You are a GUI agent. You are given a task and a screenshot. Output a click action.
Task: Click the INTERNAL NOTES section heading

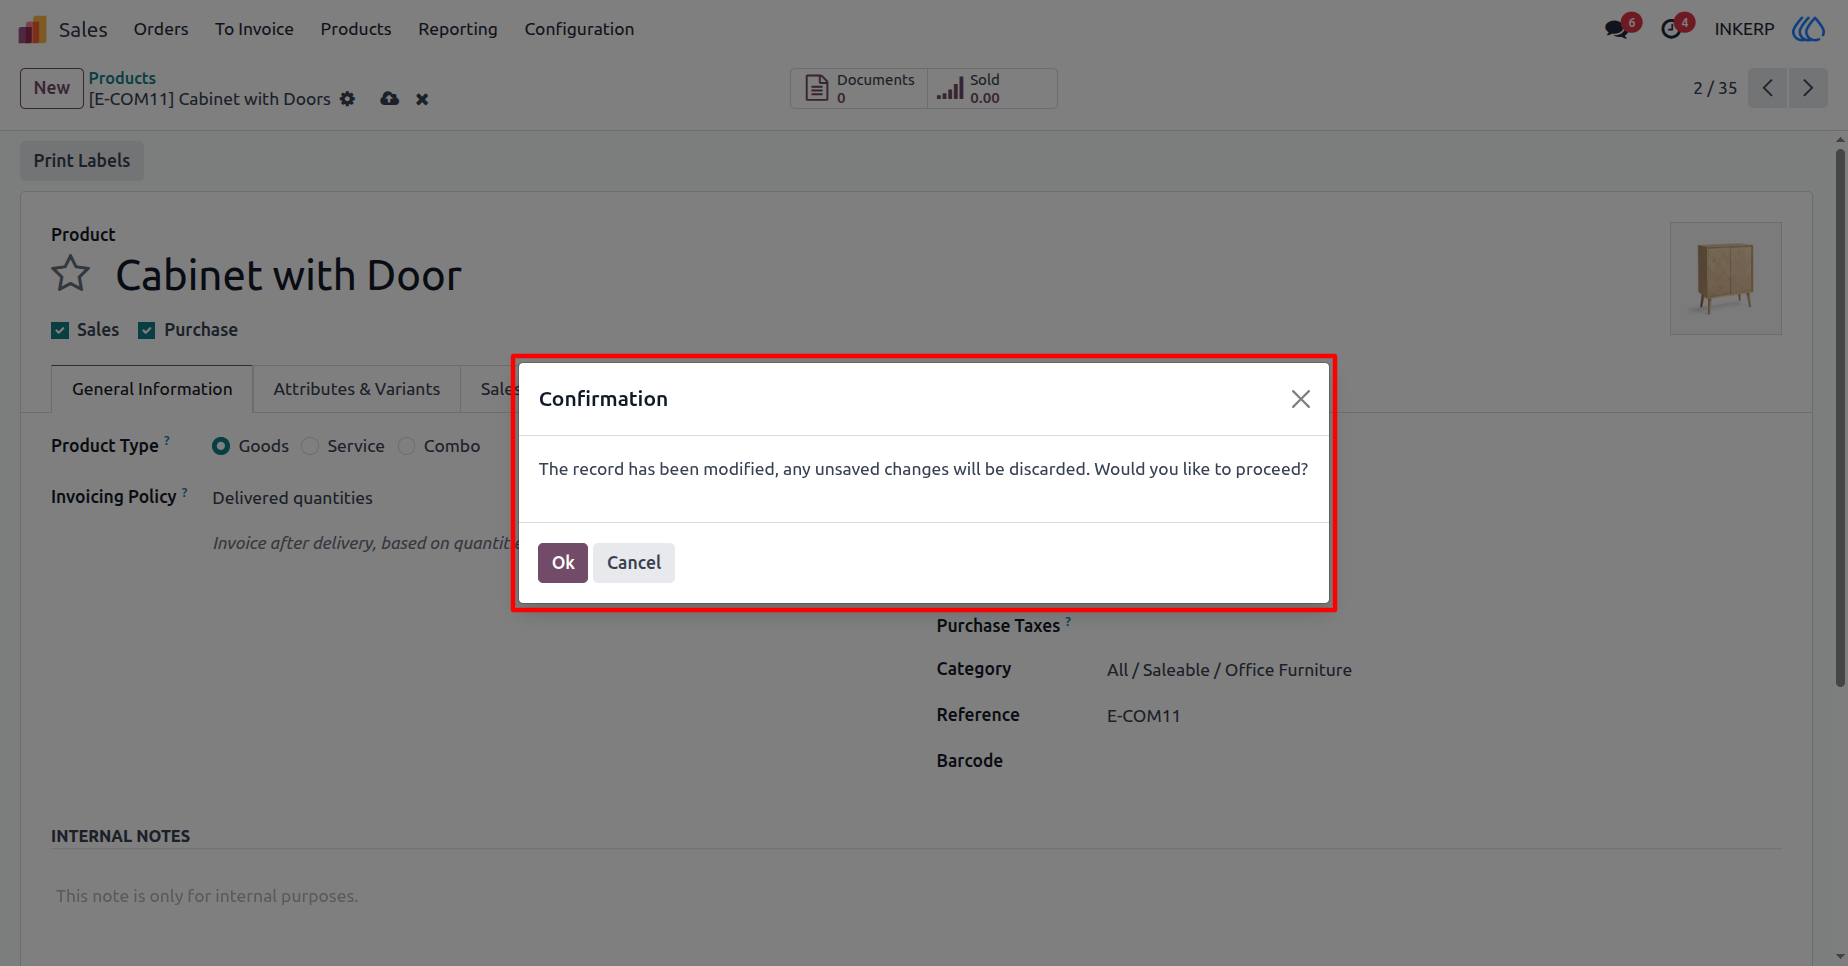tap(120, 836)
